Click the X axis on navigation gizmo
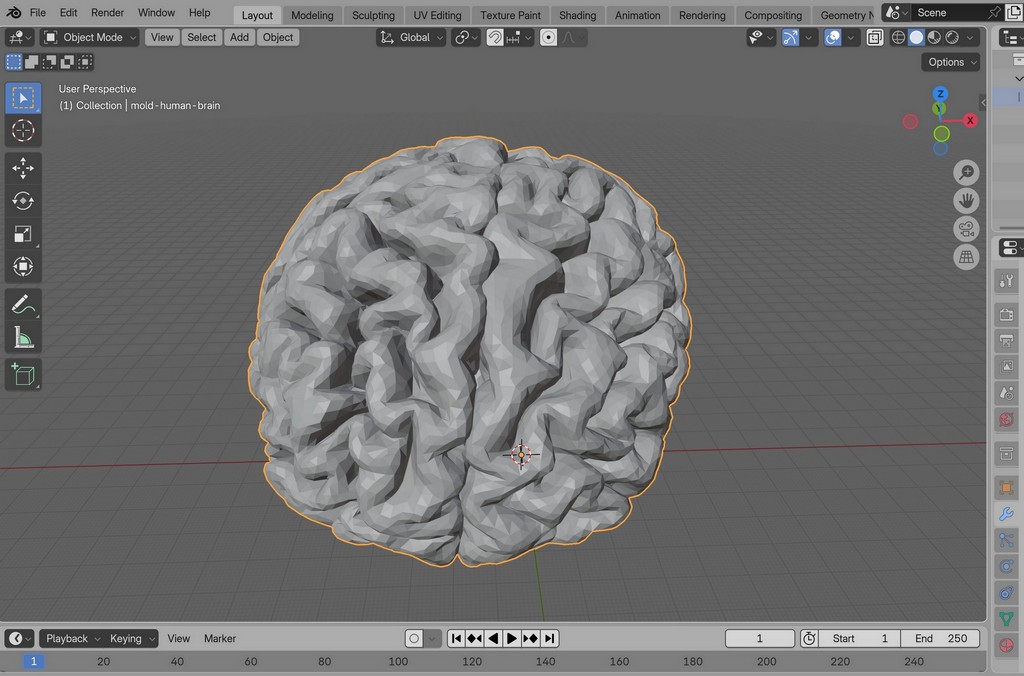1024x676 pixels. point(970,120)
